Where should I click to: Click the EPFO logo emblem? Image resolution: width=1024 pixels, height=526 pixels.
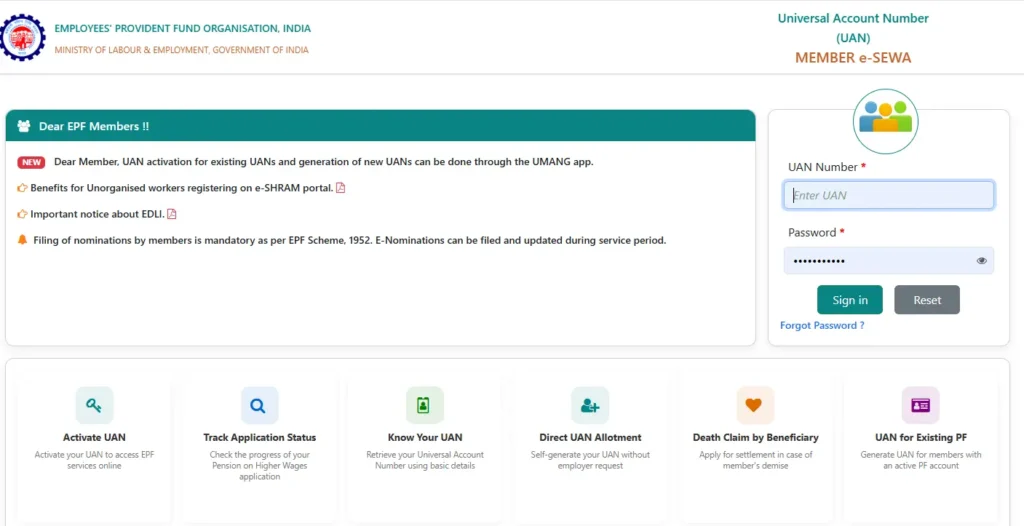pos(23,37)
